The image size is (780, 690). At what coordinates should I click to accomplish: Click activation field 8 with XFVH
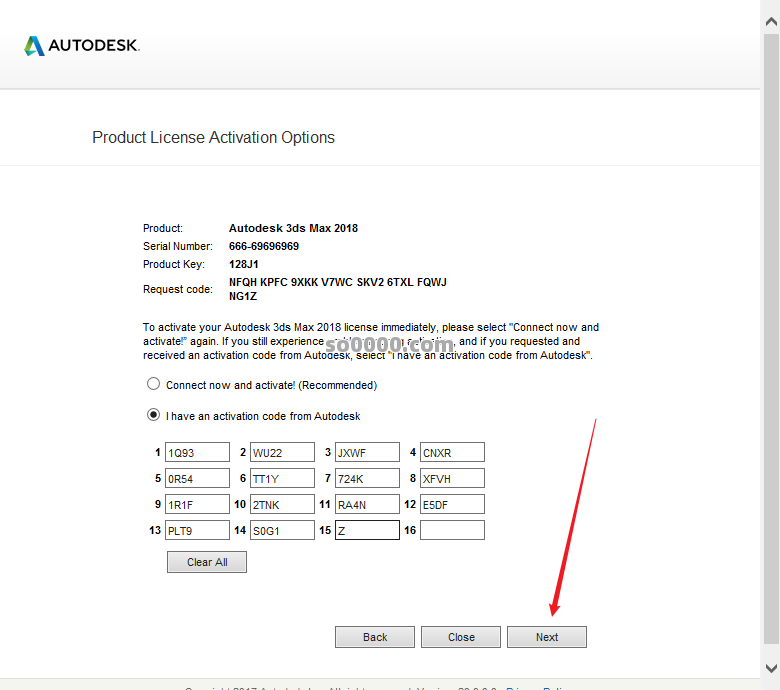[452, 479]
